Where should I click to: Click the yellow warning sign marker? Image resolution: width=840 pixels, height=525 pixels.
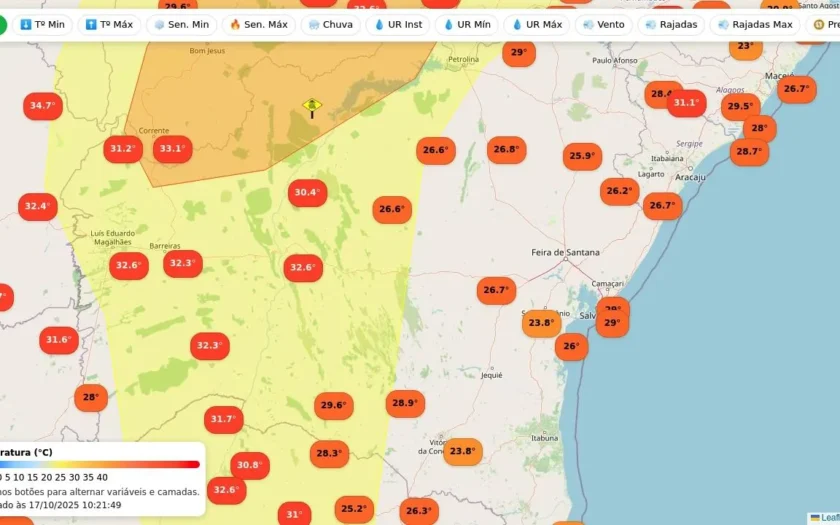pyautogui.click(x=312, y=107)
